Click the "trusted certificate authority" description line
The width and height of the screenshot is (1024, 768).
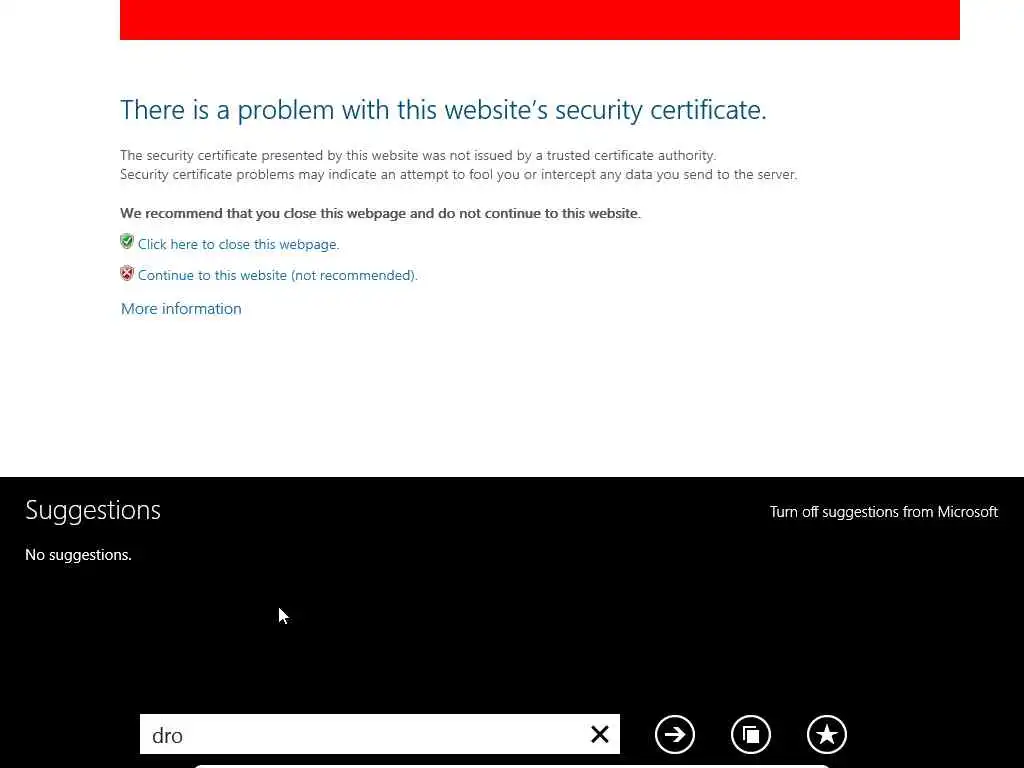(418, 155)
